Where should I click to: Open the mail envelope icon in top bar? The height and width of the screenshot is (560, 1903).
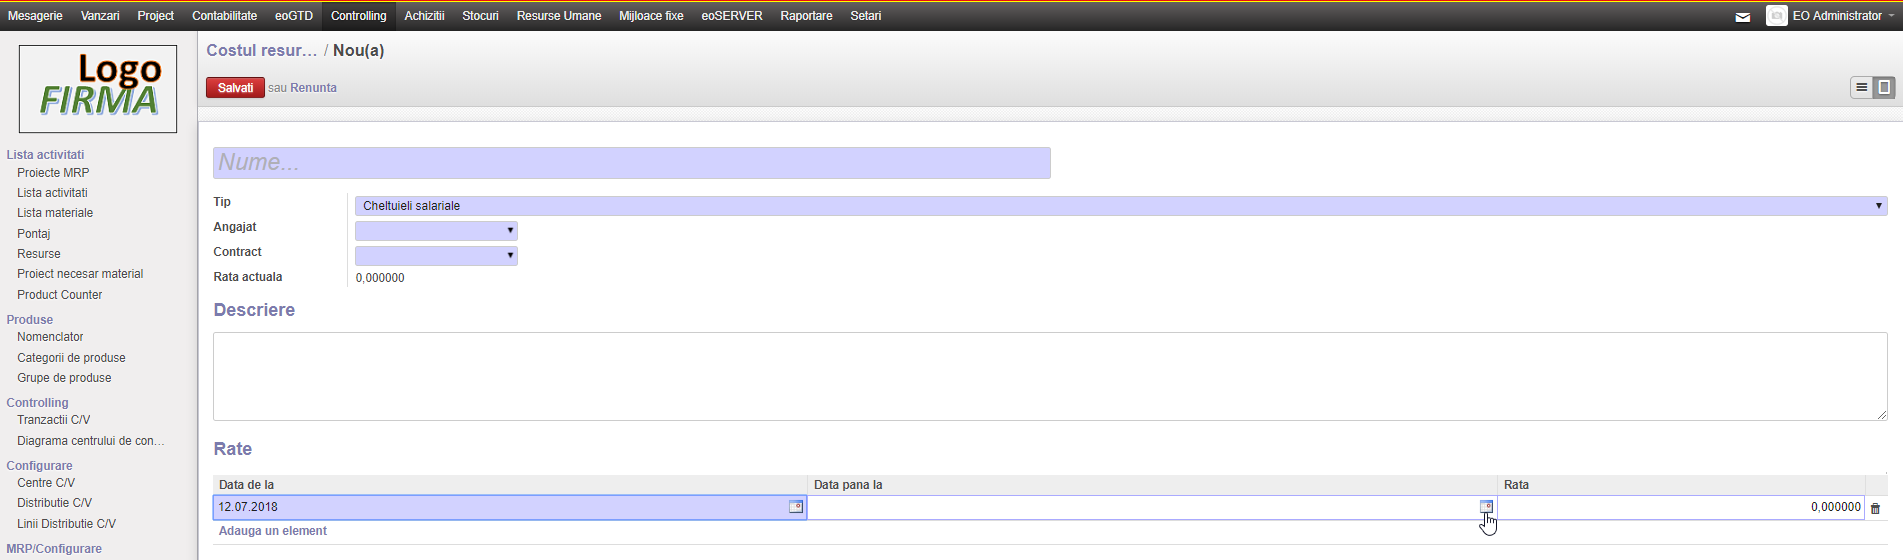click(x=1742, y=17)
